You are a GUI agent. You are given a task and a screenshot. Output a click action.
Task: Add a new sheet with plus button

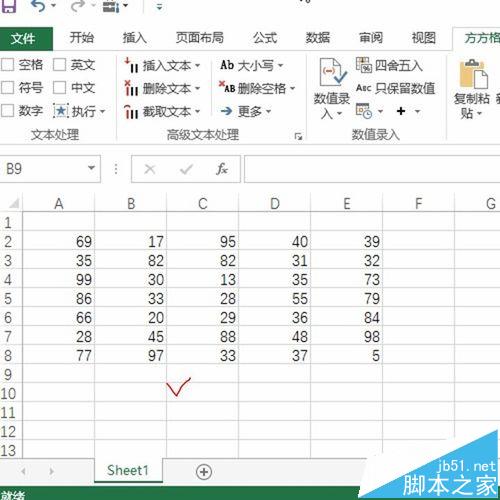coord(204,472)
